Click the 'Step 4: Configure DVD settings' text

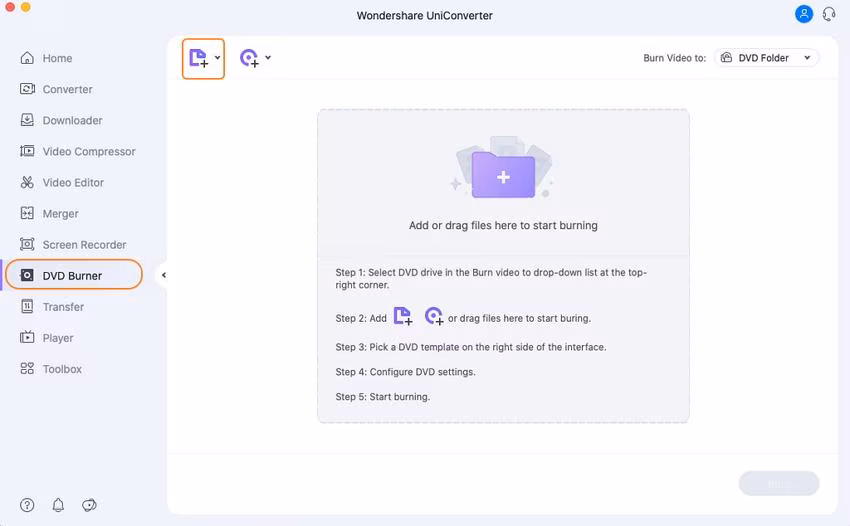click(405, 372)
